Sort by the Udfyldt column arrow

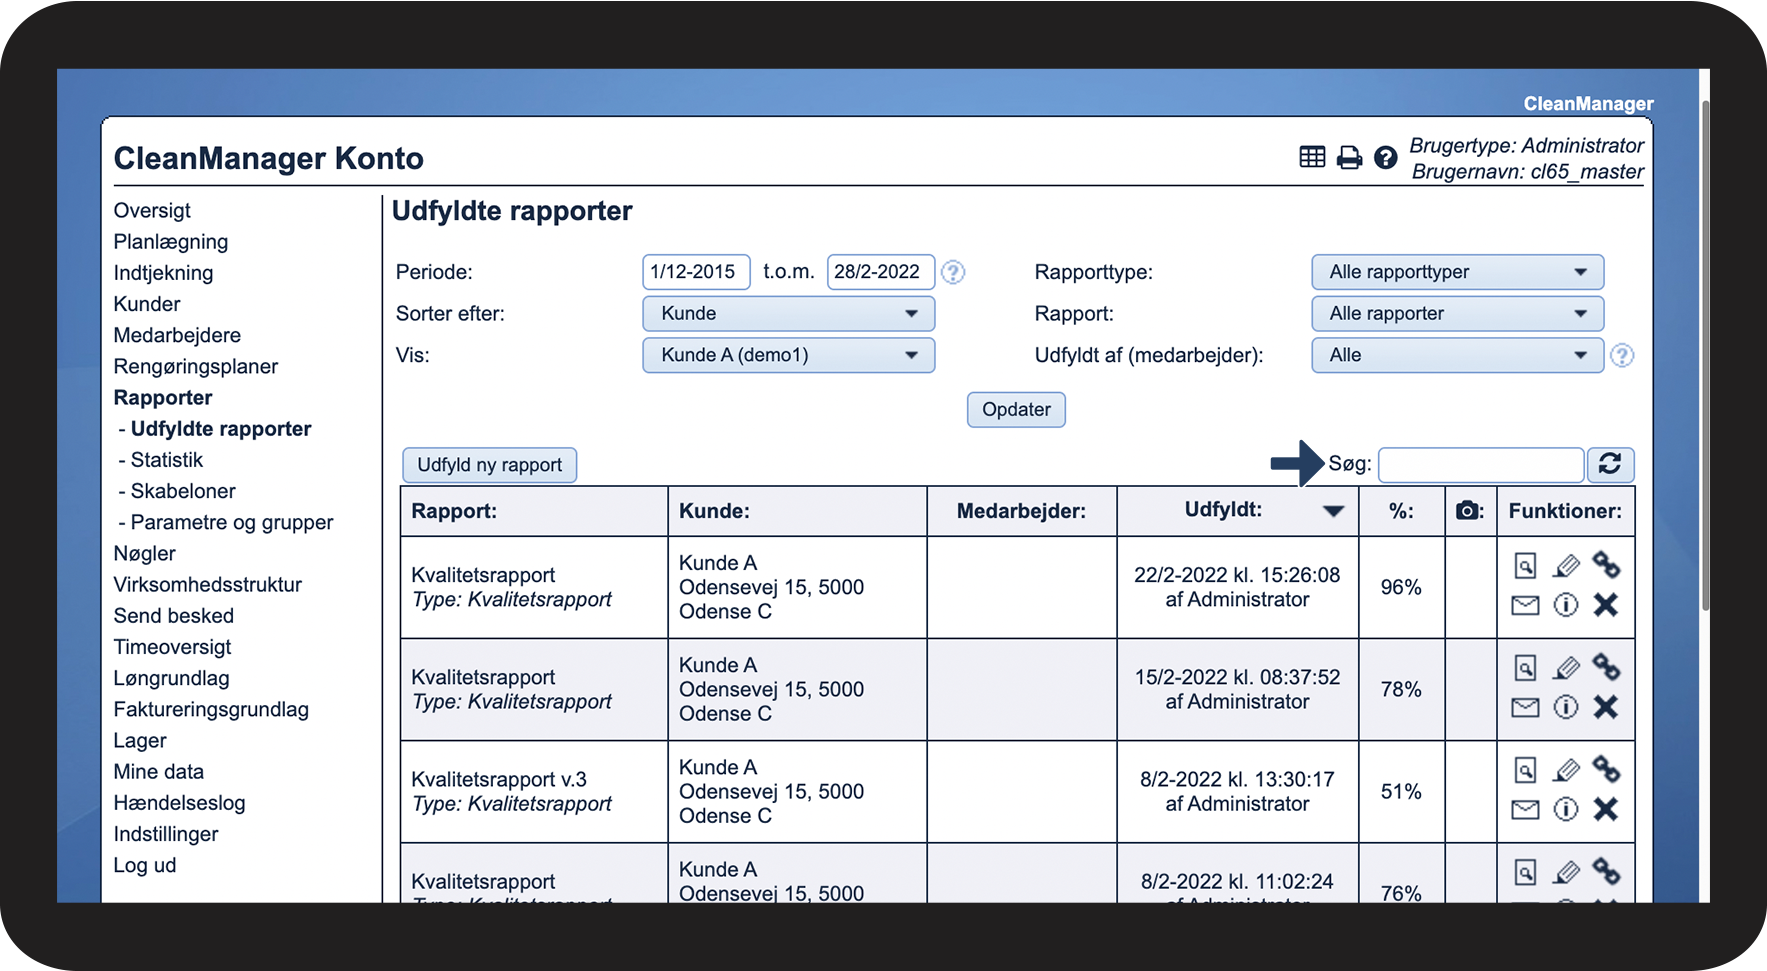click(1333, 511)
